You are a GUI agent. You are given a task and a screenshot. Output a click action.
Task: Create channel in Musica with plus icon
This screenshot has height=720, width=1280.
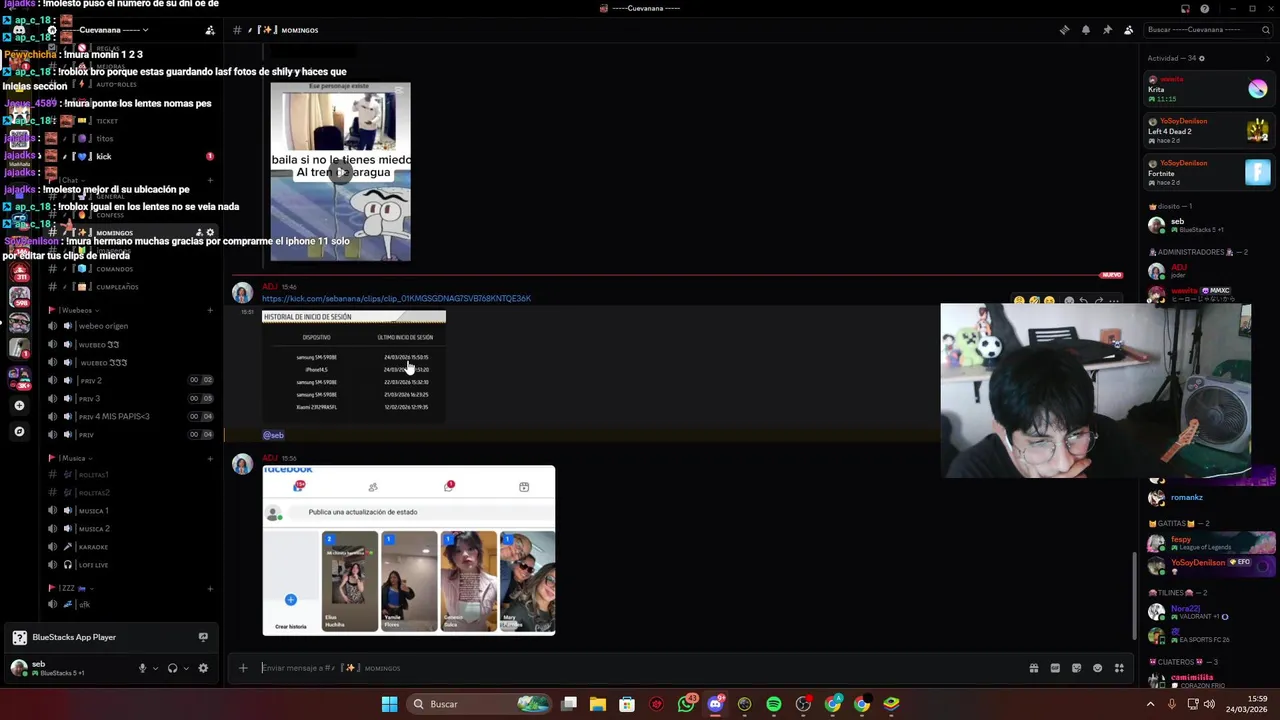tap(210, 458)
